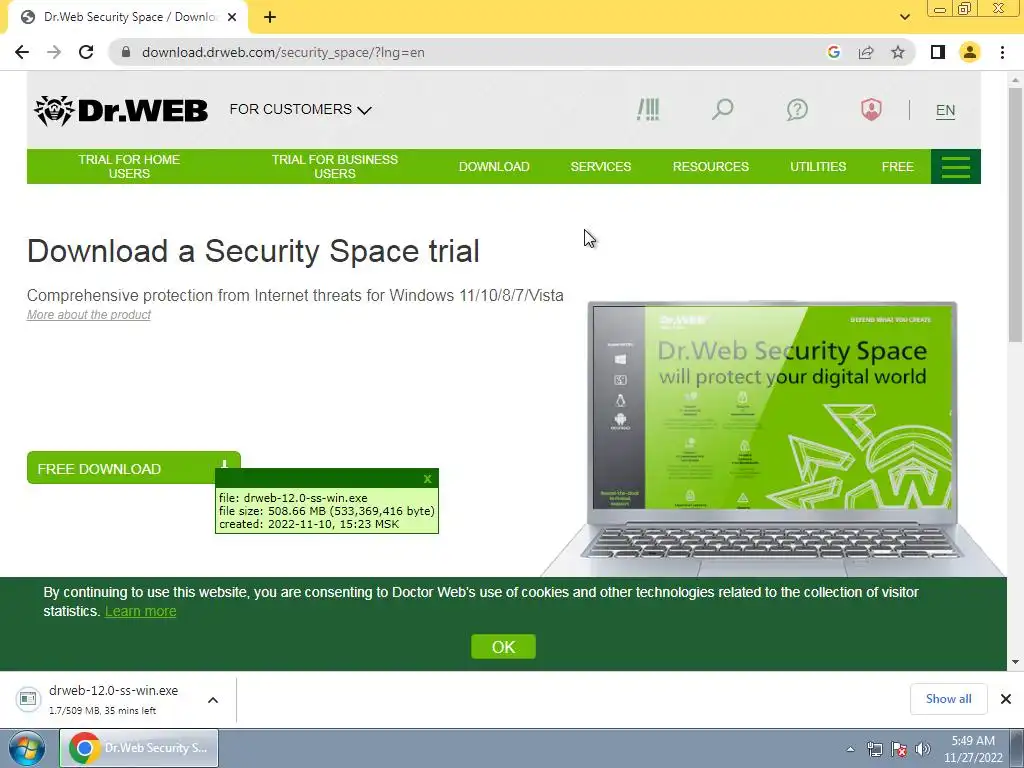Close the file info tooltip with x
This screenshot has width=1024, height=768.
point(427,479)
